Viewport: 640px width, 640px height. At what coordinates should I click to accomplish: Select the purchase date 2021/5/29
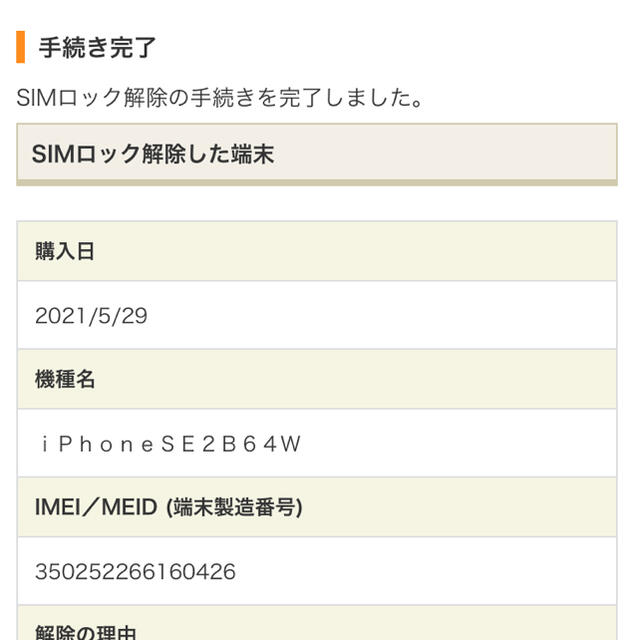point(91,316)
